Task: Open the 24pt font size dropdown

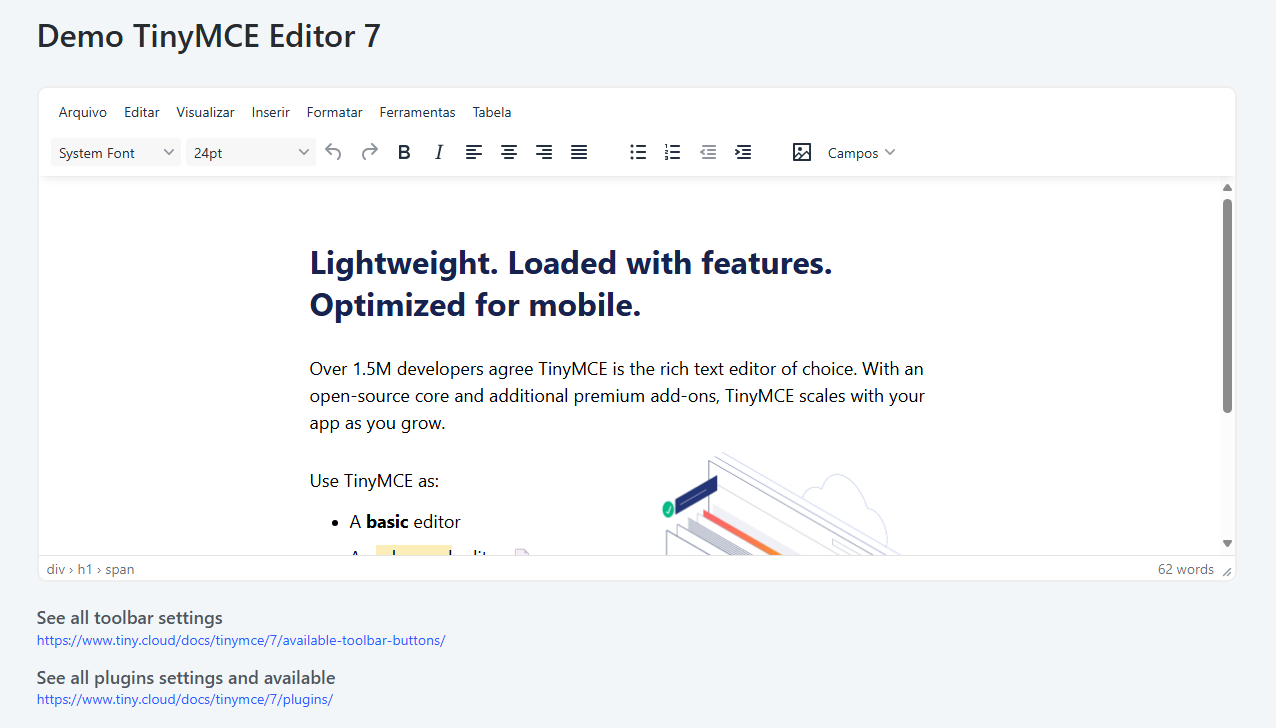Action: (x=250, y=152)
